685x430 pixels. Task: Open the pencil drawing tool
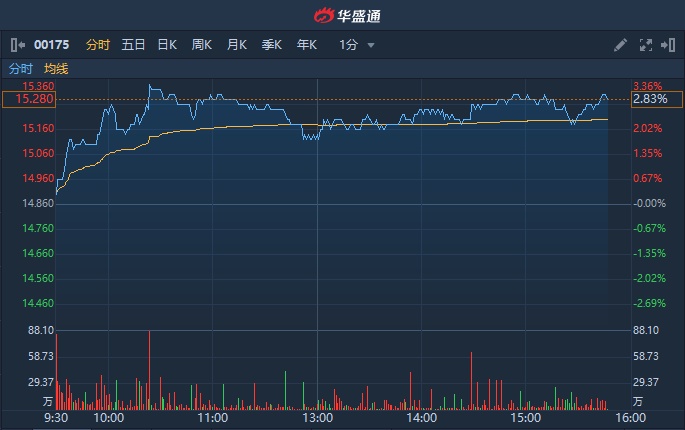(620, 45)
